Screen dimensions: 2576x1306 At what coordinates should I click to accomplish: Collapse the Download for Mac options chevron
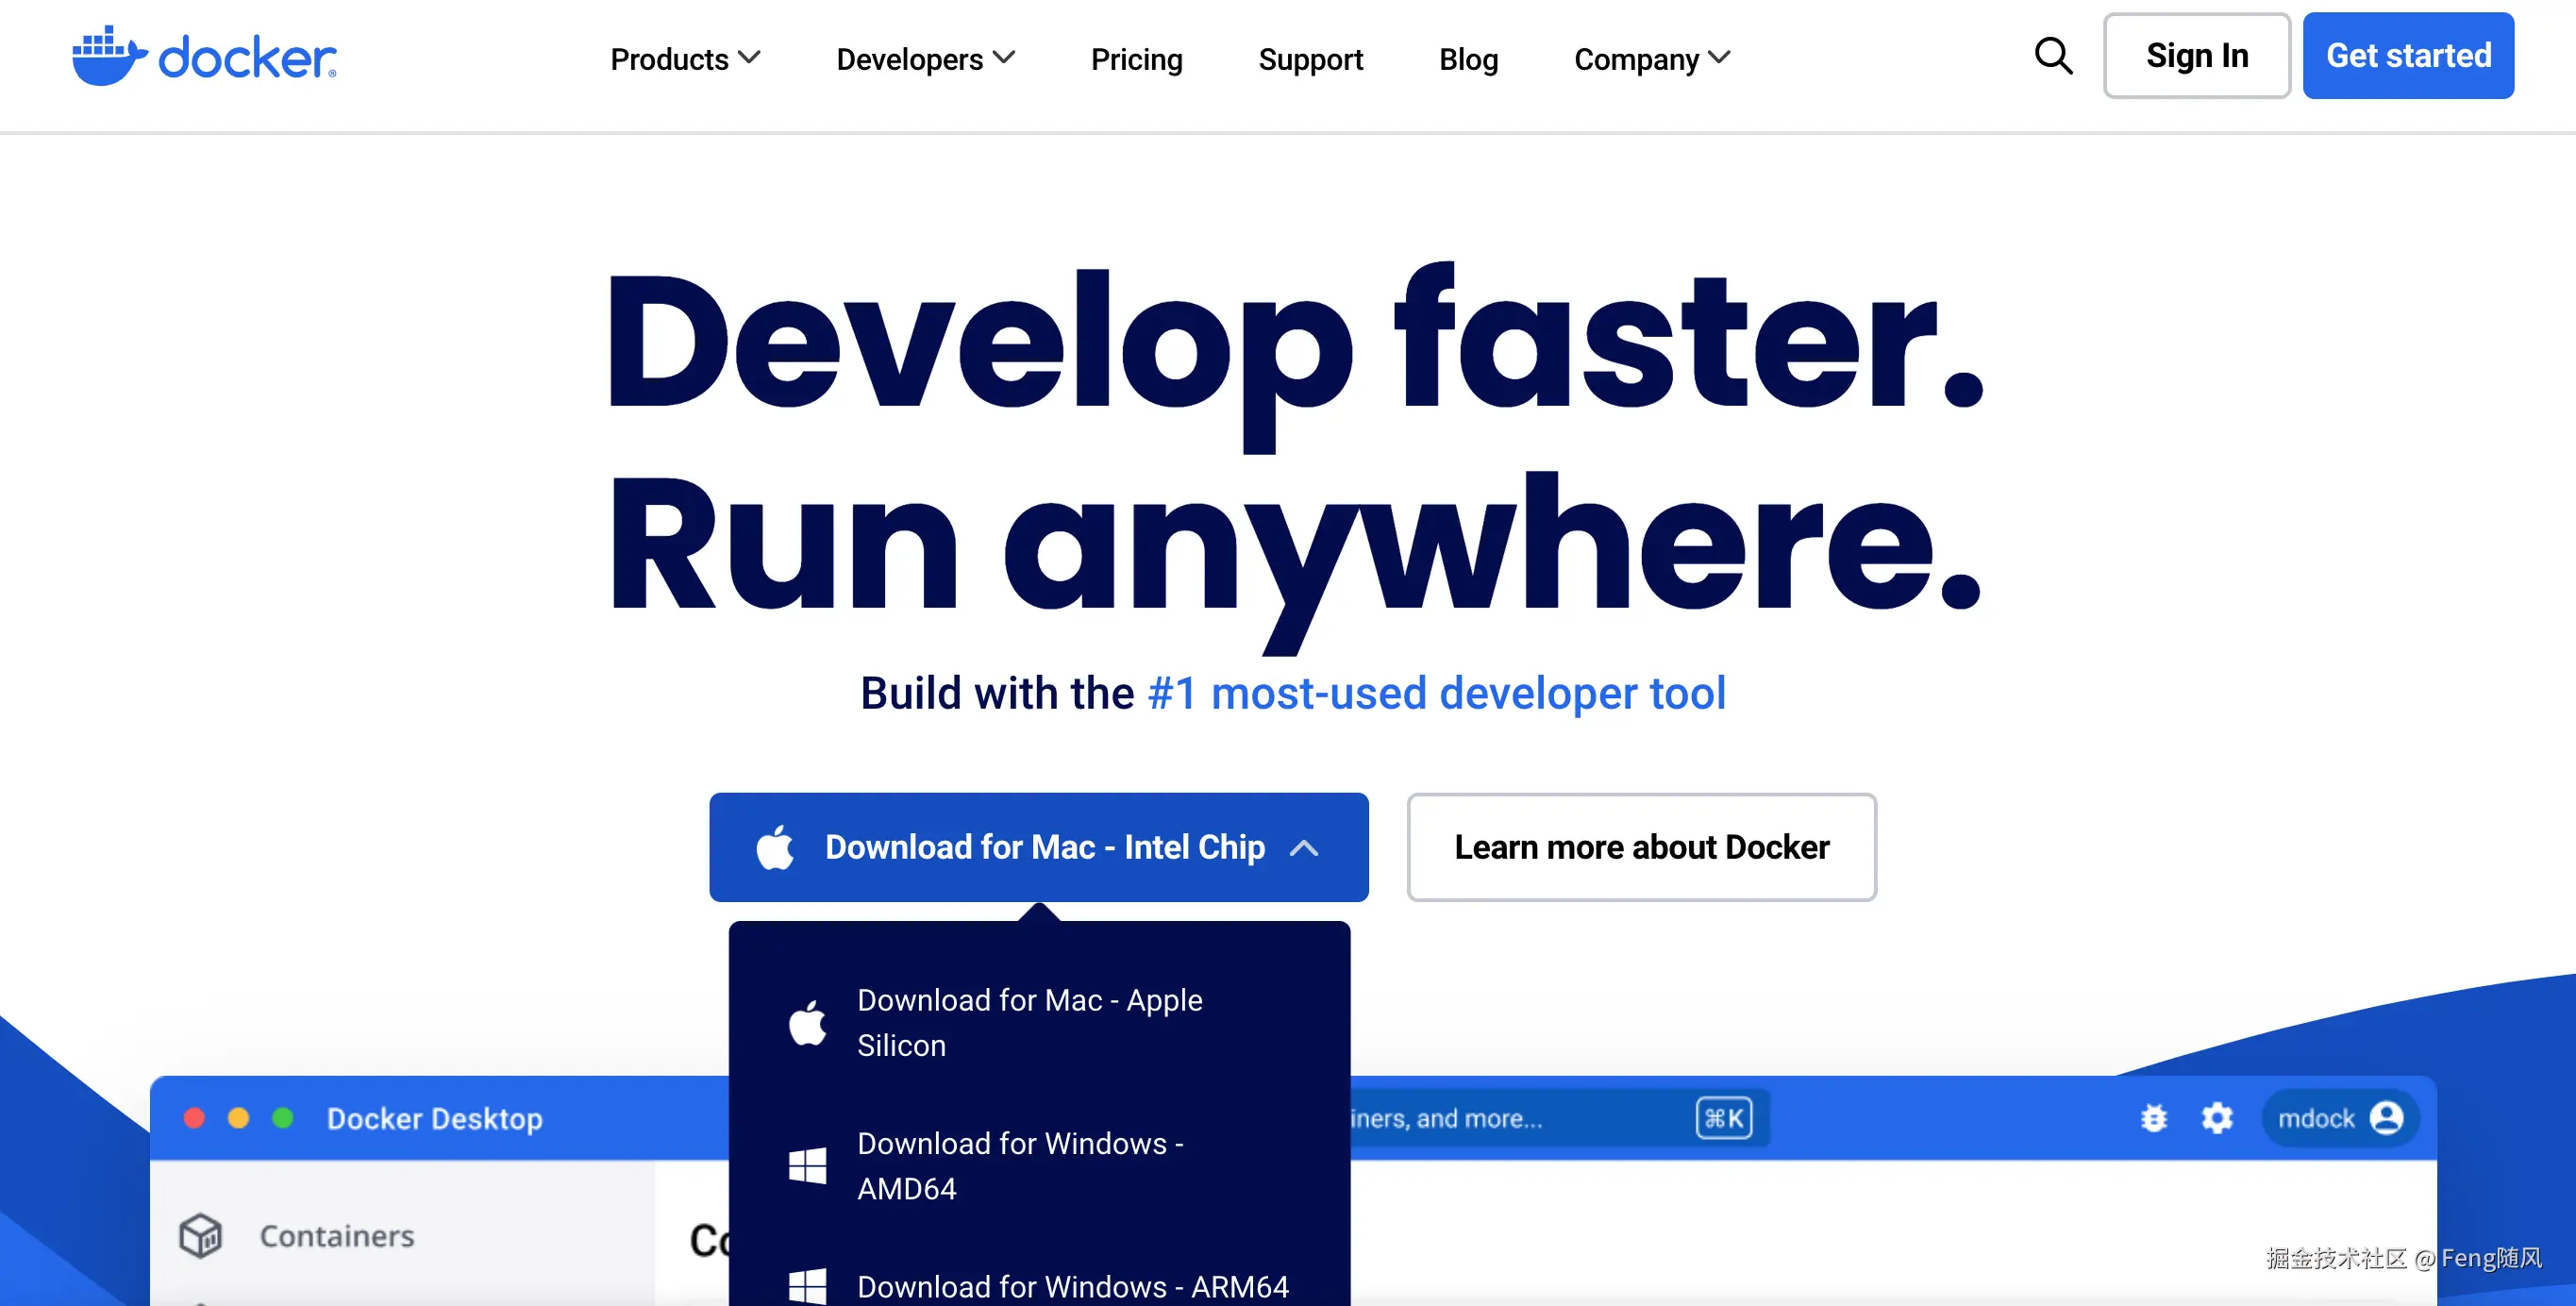click(x=1304, y=848)
